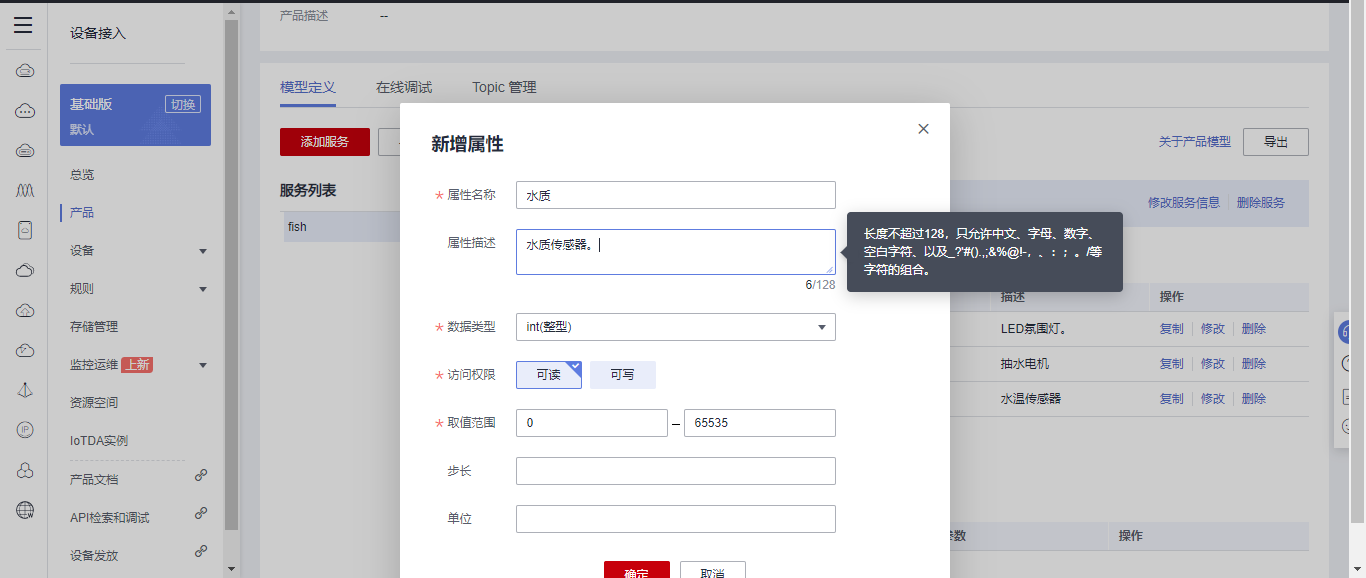The image size is (1366, 578).
Task: Click the 导出 button
Action: (x=1276, y=142)
